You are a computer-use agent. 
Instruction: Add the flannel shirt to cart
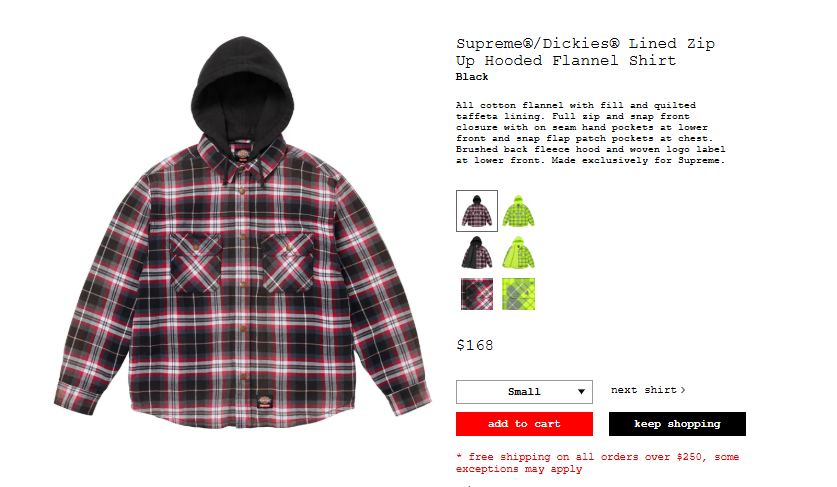524,424
